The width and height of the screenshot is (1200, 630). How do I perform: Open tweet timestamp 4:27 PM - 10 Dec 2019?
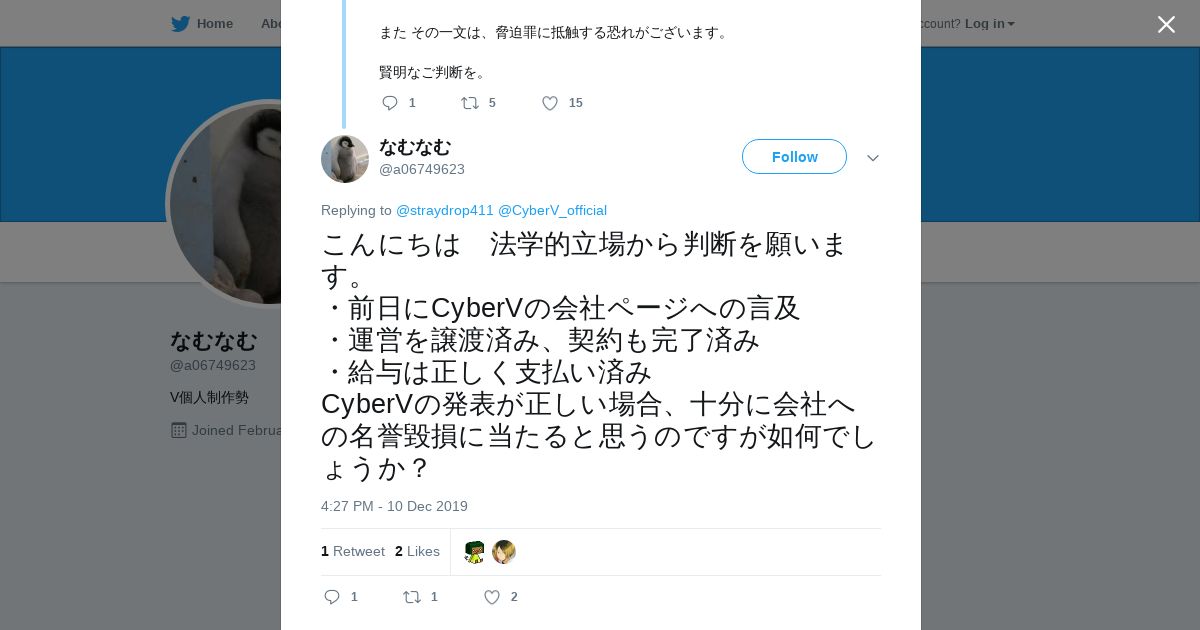[394, 506]
